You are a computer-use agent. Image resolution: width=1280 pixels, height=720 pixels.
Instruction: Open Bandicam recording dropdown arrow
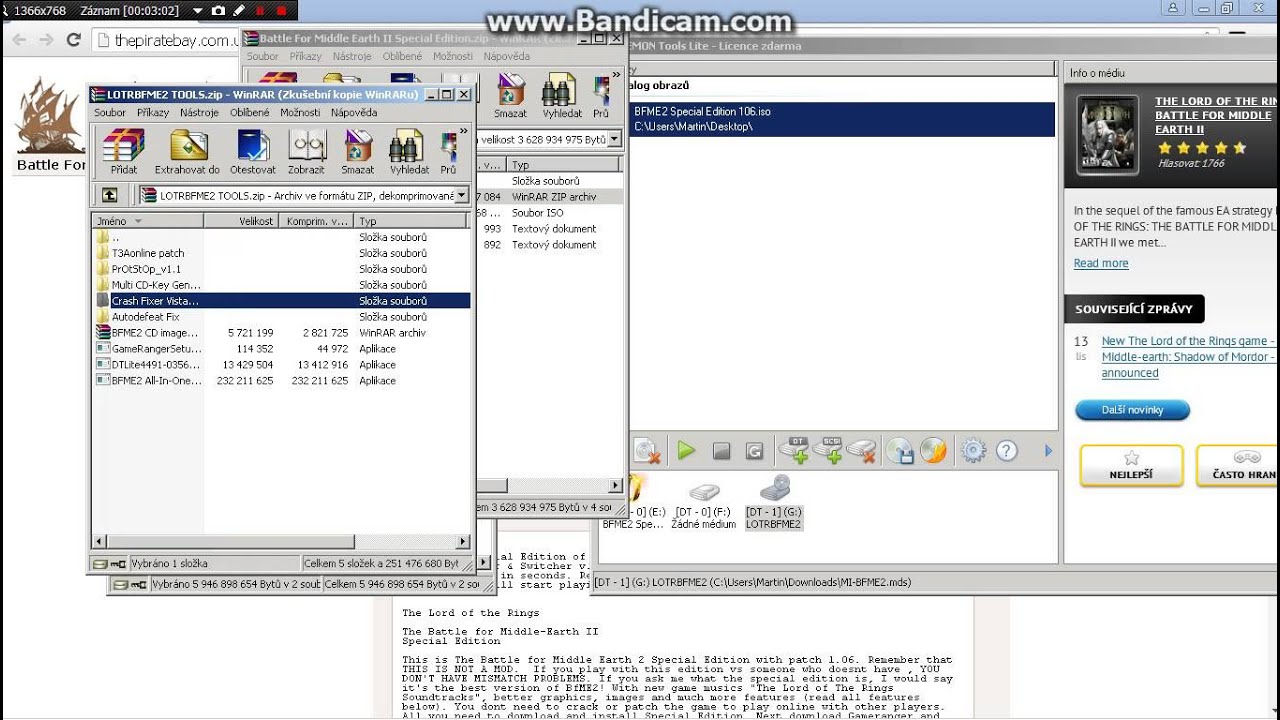click(x=198, y=11)
